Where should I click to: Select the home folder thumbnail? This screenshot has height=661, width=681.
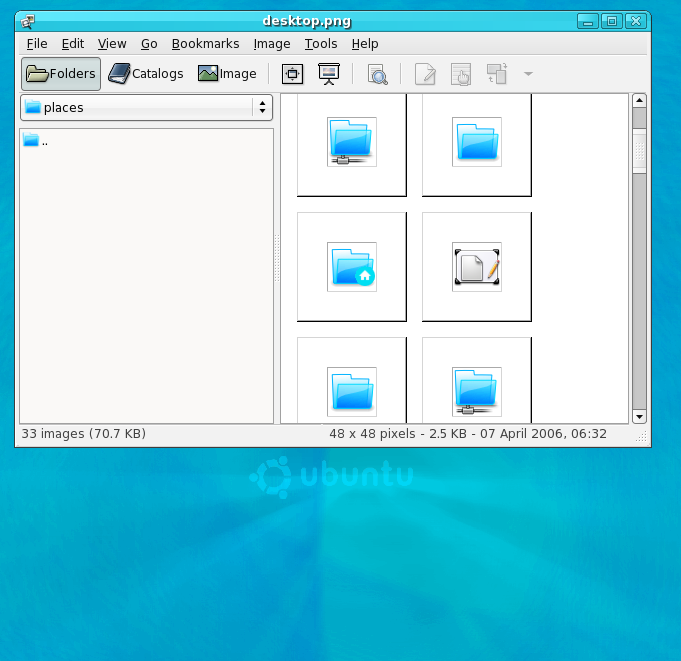pos(352,267)
